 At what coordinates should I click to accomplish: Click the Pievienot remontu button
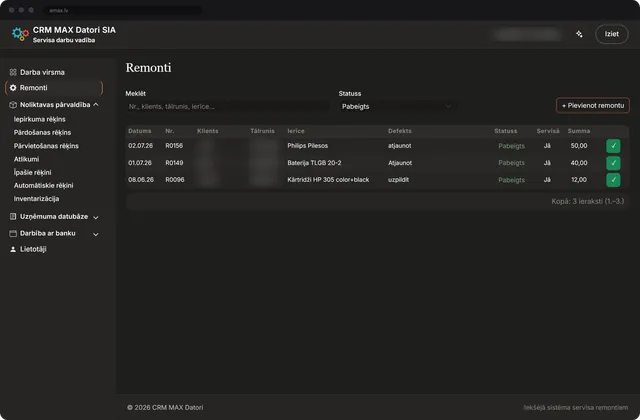[x=593, y=106]
